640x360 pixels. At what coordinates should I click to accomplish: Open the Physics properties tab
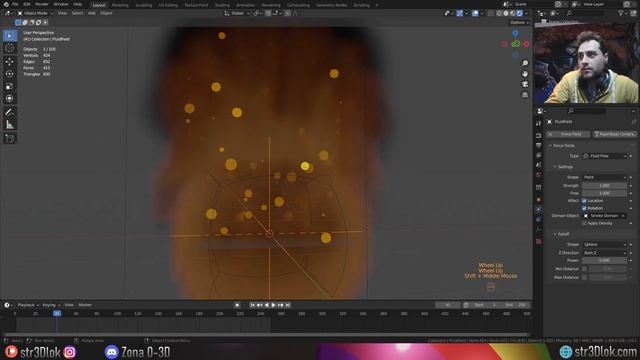coord(539,209)
